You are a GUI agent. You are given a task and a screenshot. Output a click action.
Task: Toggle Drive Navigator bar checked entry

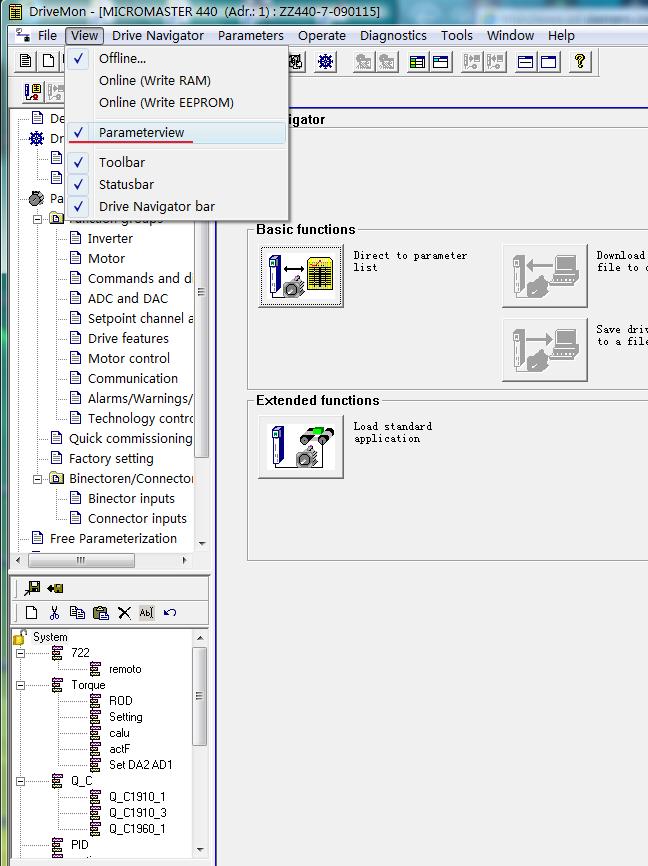[177, 207]
